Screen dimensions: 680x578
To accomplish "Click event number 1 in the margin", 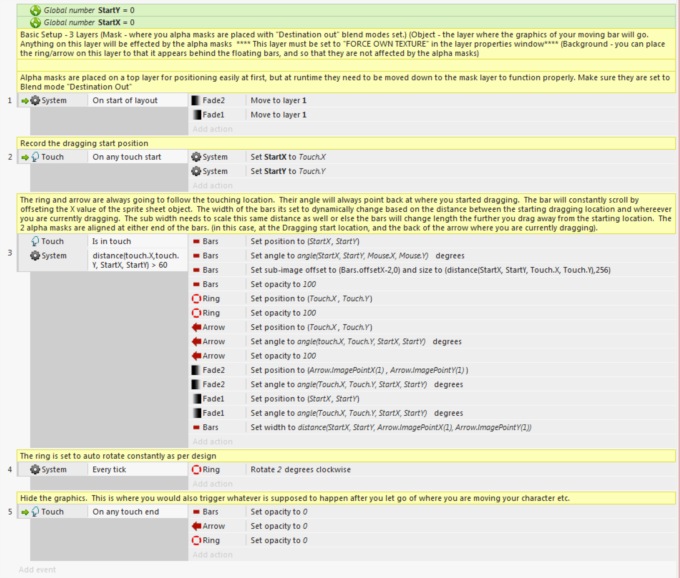I will tap(10, 101).
